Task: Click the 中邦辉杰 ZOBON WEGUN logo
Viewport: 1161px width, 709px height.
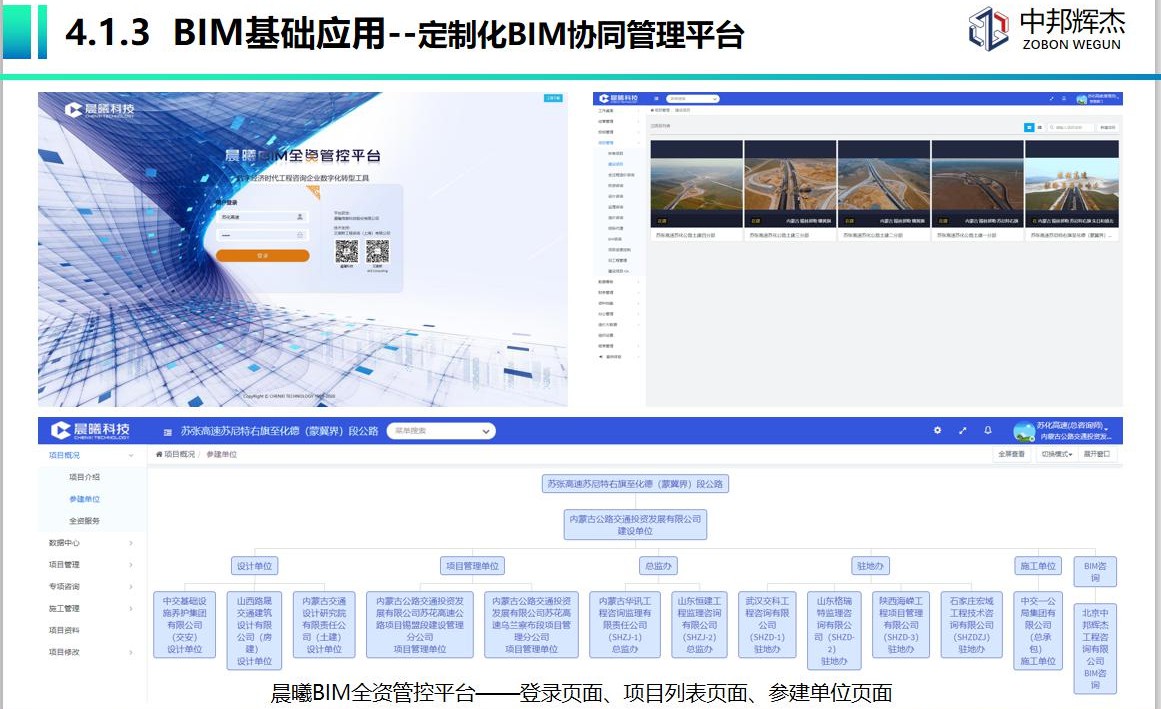Action: pos(1047,30)
